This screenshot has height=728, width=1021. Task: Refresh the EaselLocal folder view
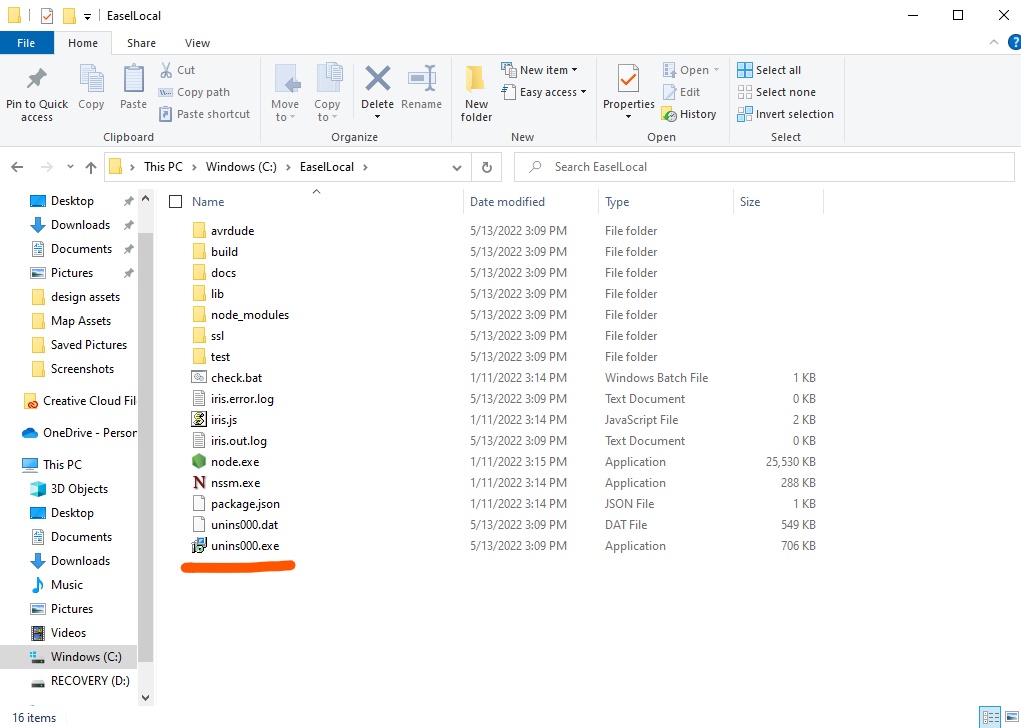[x=486, y=167]
